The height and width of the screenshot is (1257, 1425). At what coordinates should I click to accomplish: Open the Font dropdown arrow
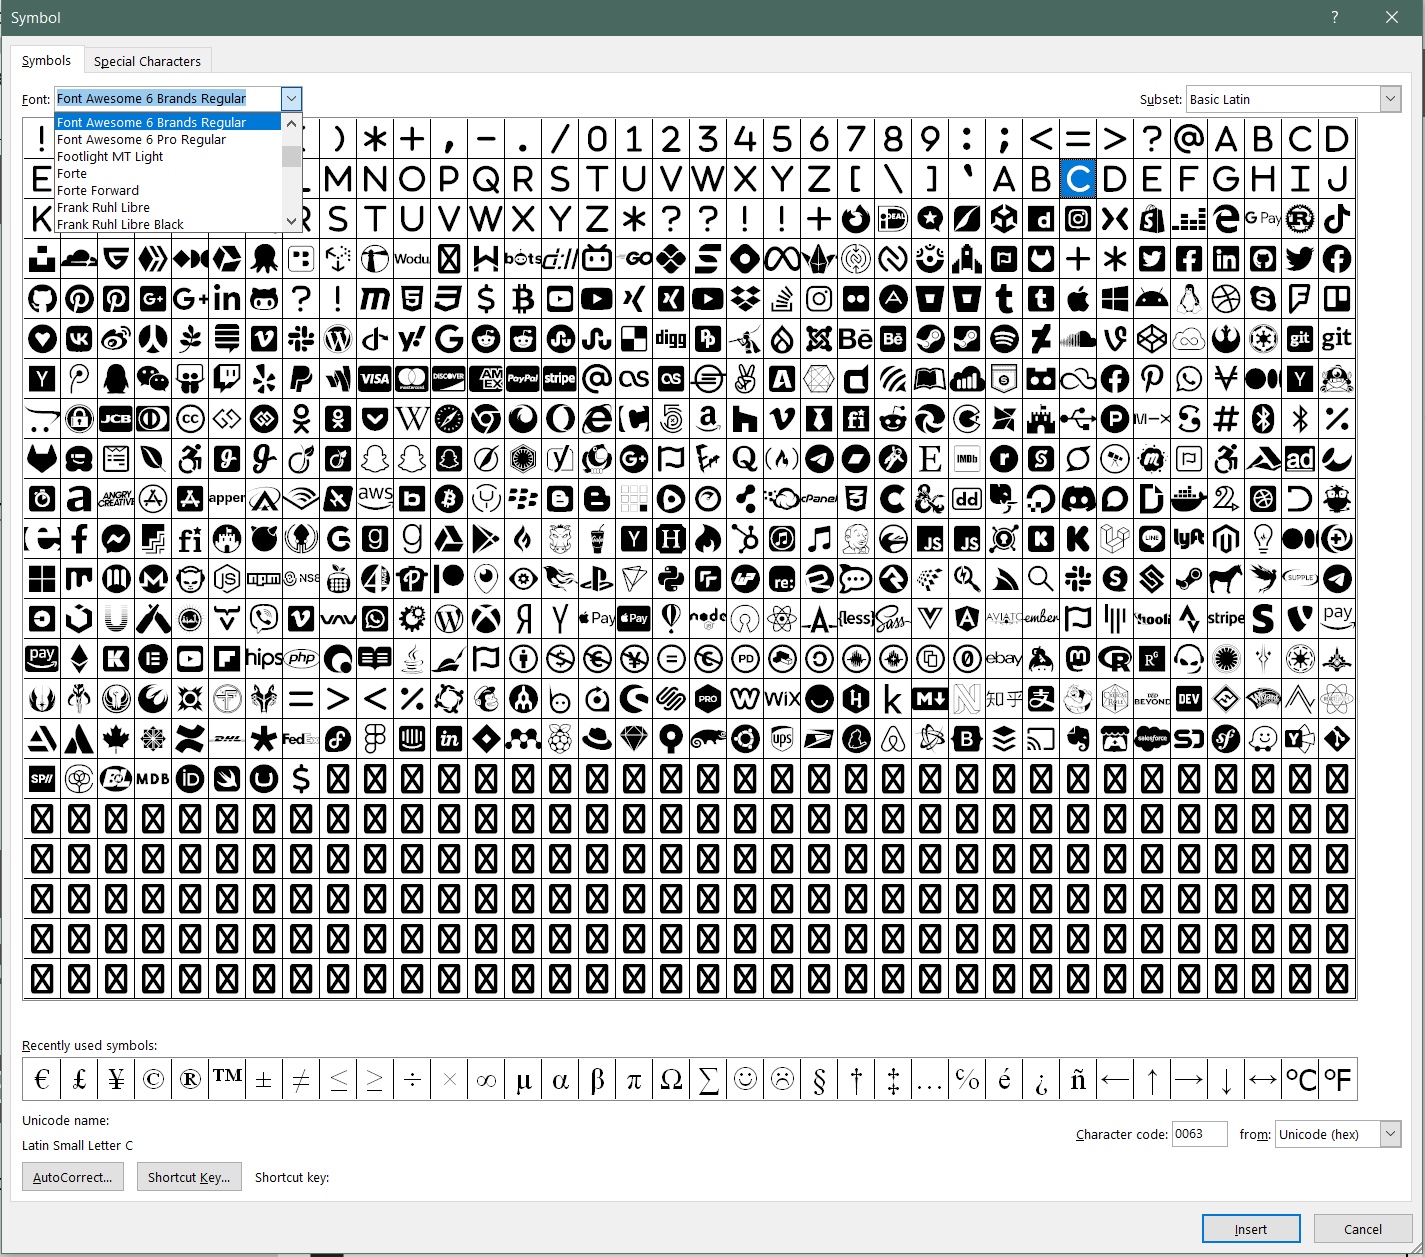pos(291,99)
